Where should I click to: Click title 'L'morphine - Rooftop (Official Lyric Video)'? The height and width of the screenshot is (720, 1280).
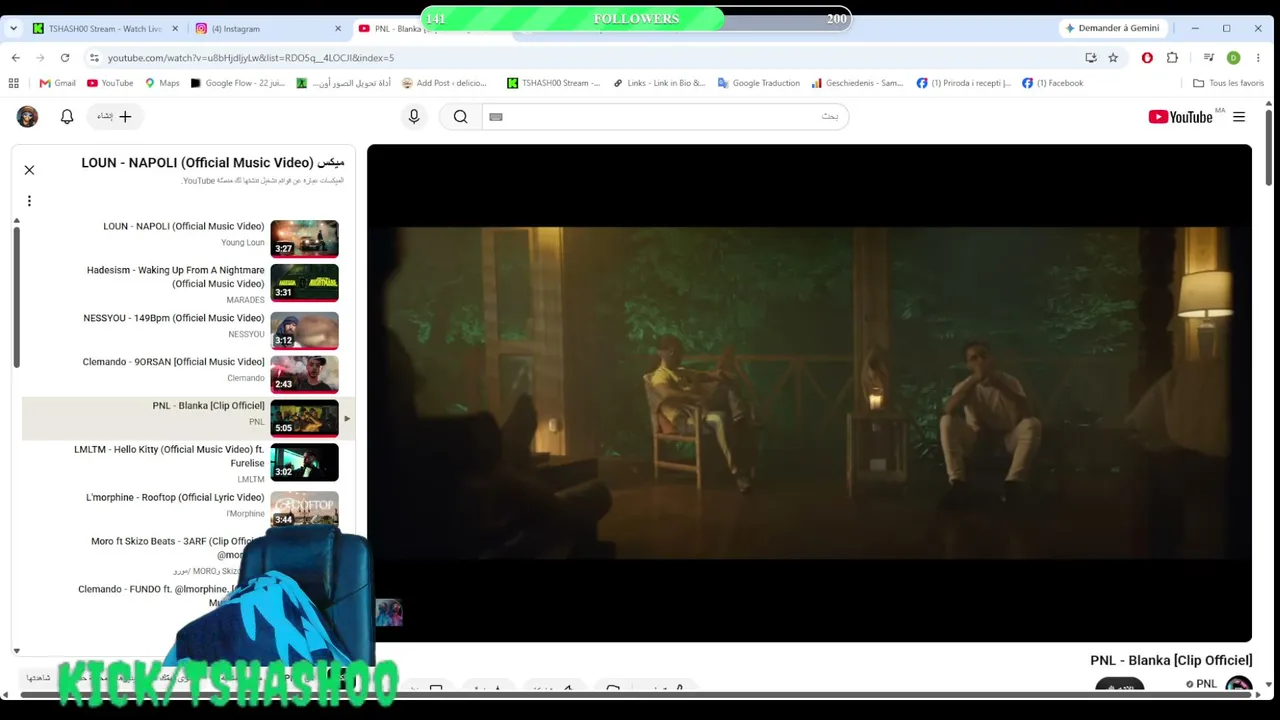175,498
